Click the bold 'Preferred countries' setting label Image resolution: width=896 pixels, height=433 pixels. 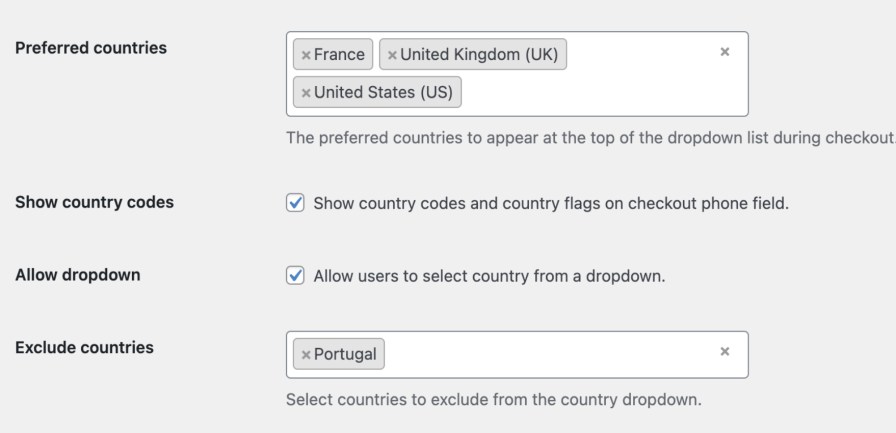[91, 48]
